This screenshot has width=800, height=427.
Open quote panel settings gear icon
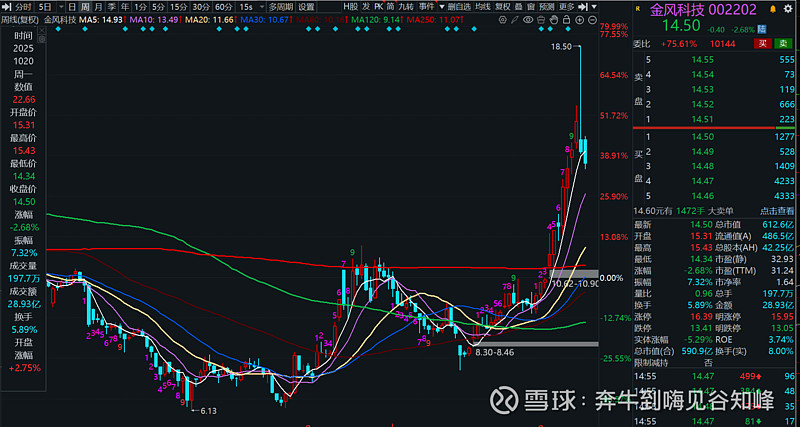click(788, 9)
